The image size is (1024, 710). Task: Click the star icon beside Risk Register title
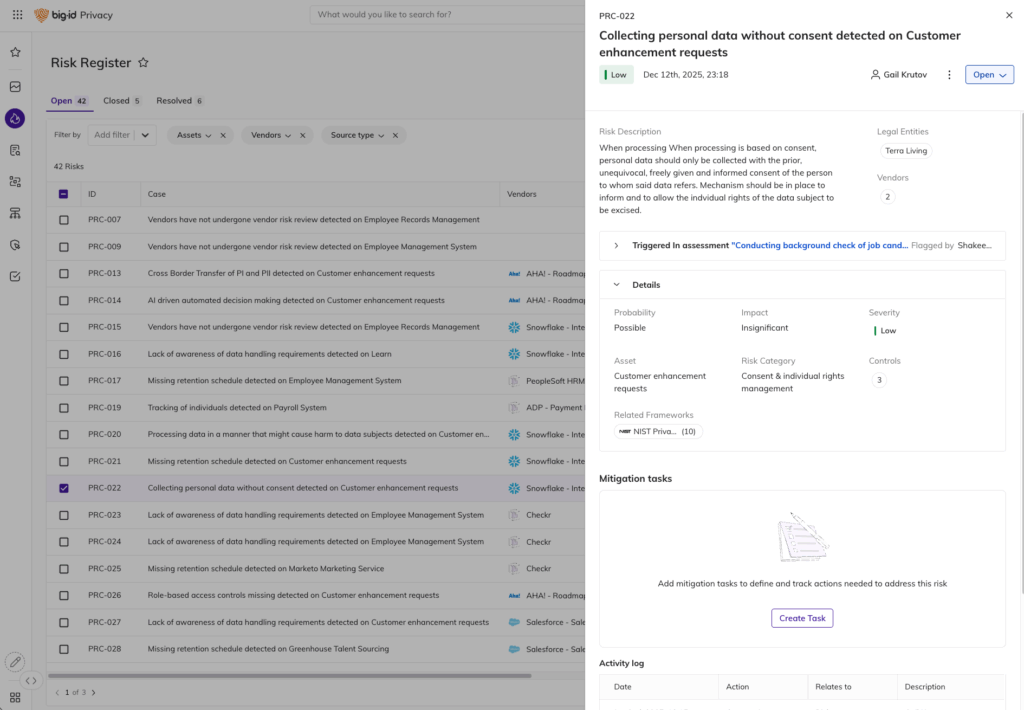143,63
